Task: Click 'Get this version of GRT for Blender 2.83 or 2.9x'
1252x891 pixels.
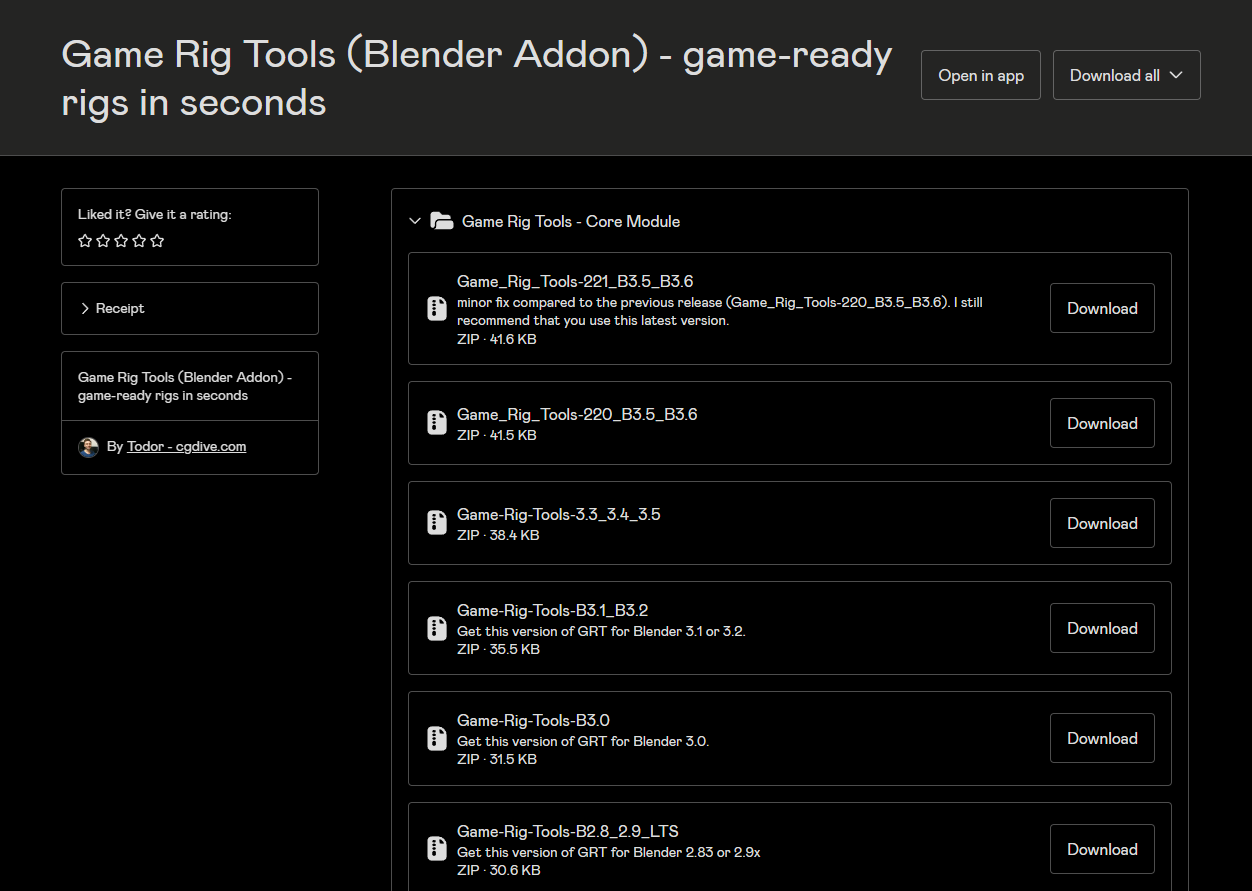Action: pos(609,852)
